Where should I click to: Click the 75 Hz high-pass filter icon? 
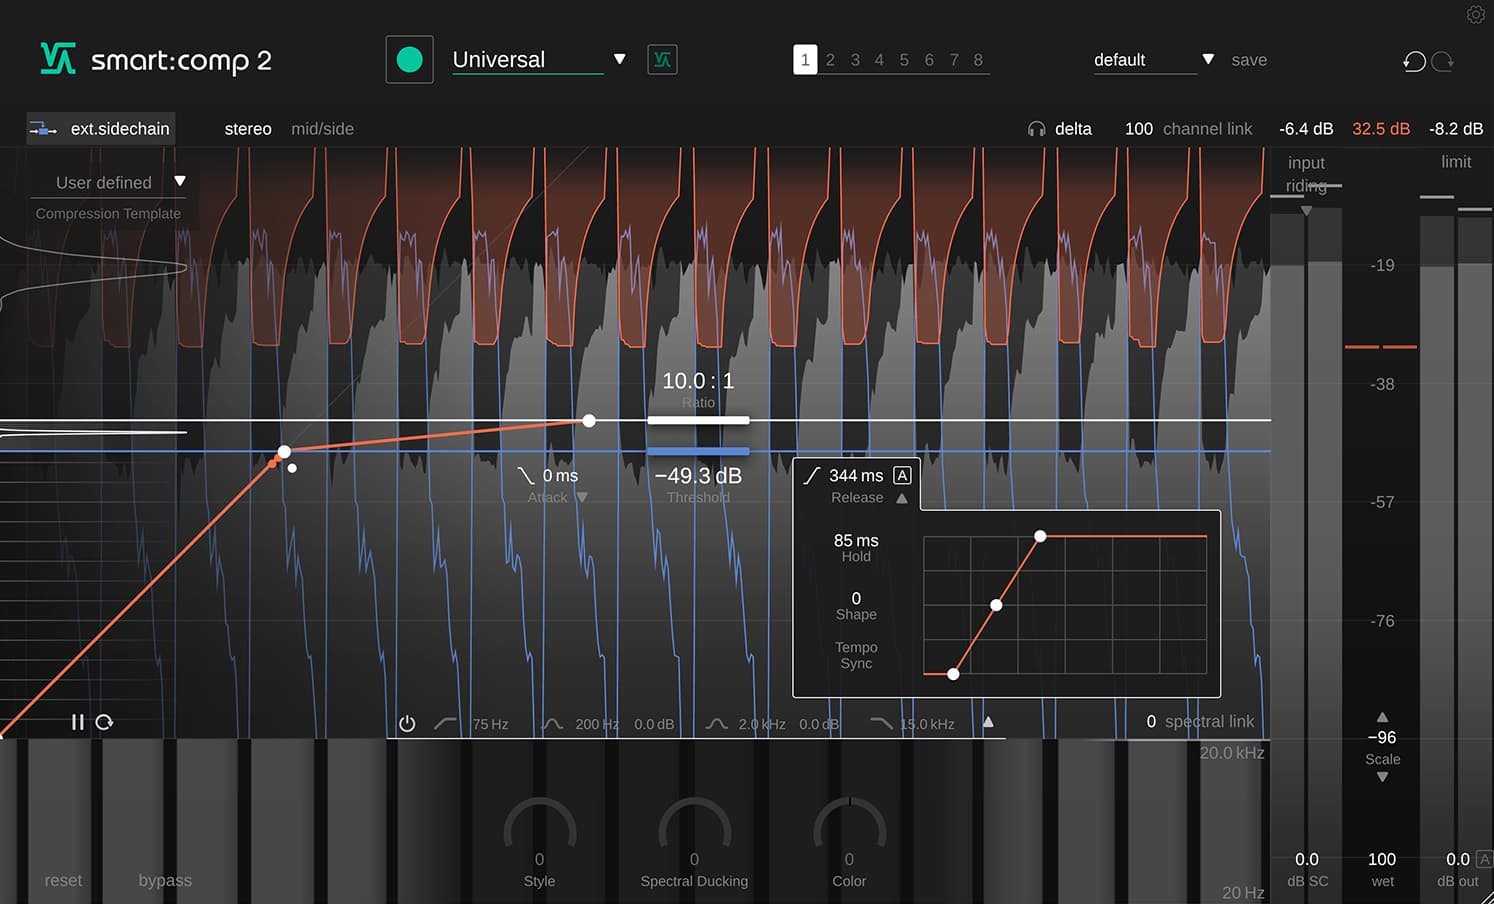446,723
